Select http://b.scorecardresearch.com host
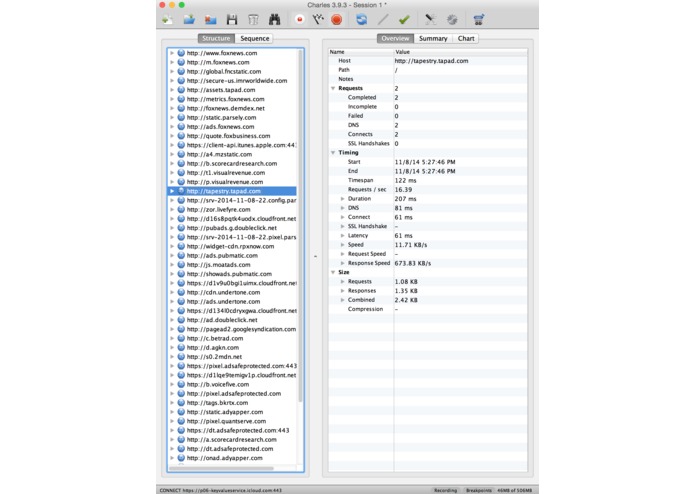This screenshot has width=695, height=494. [x=232, y=163]
